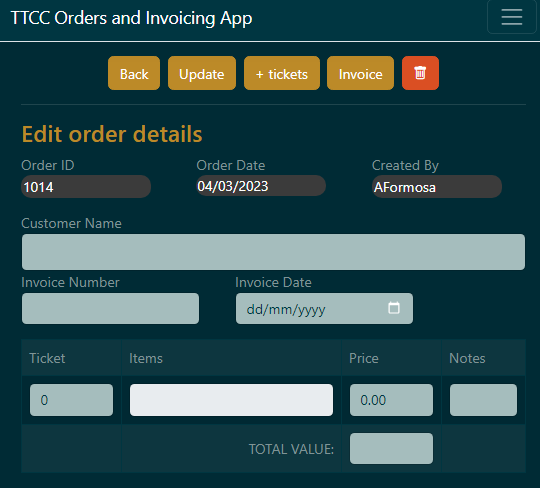540x488 pixels.
Task: Focus the white Items input field
Action: pos(231,400)
